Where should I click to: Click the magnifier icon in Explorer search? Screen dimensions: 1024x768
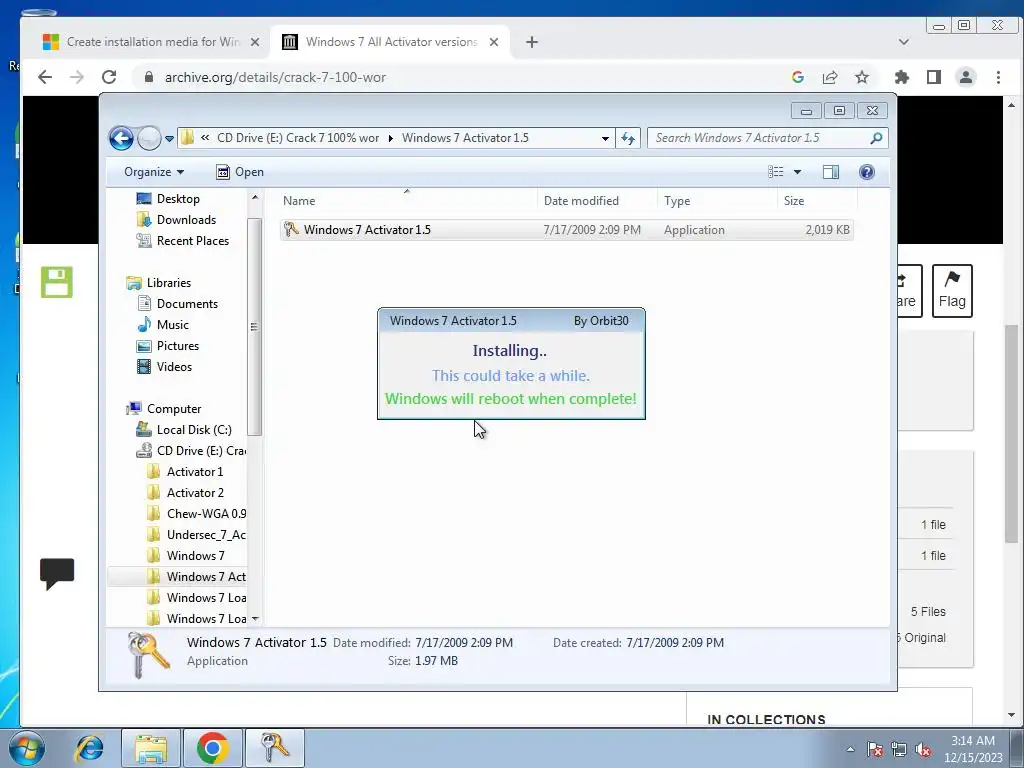[876, 138]
